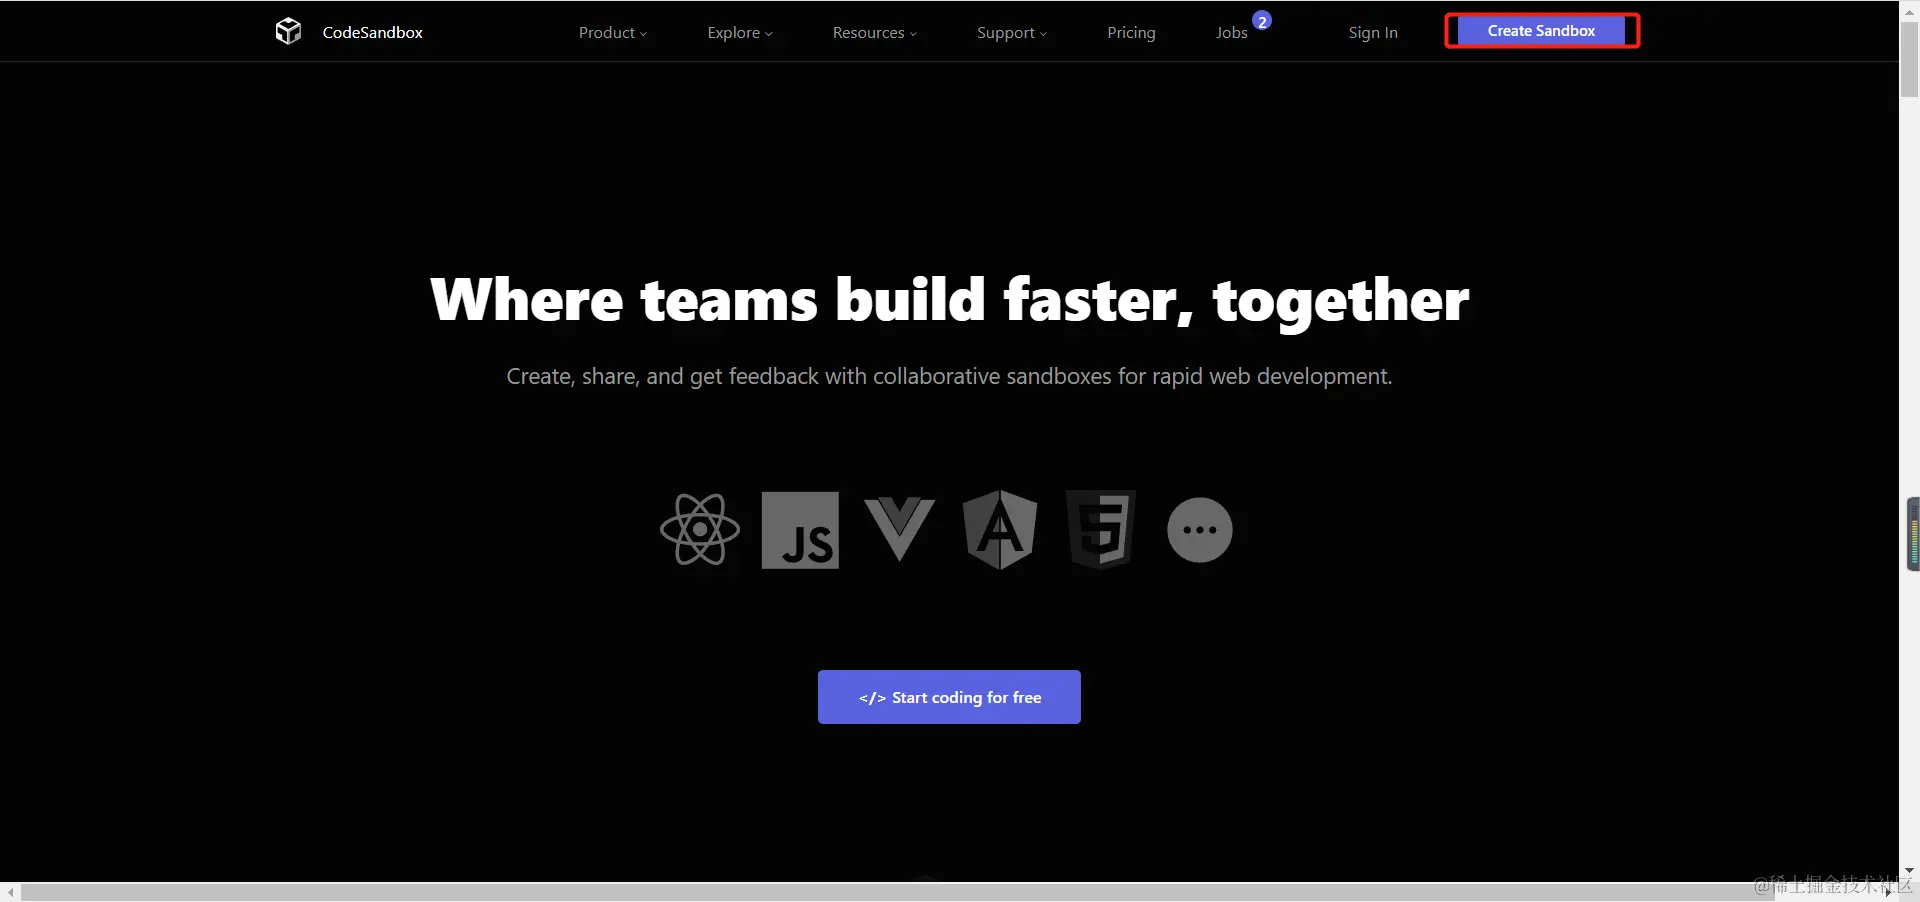Viewport: 1920px width, 902px height.
Task: Choose the Vue logo icon
Action: coord(899,530)
